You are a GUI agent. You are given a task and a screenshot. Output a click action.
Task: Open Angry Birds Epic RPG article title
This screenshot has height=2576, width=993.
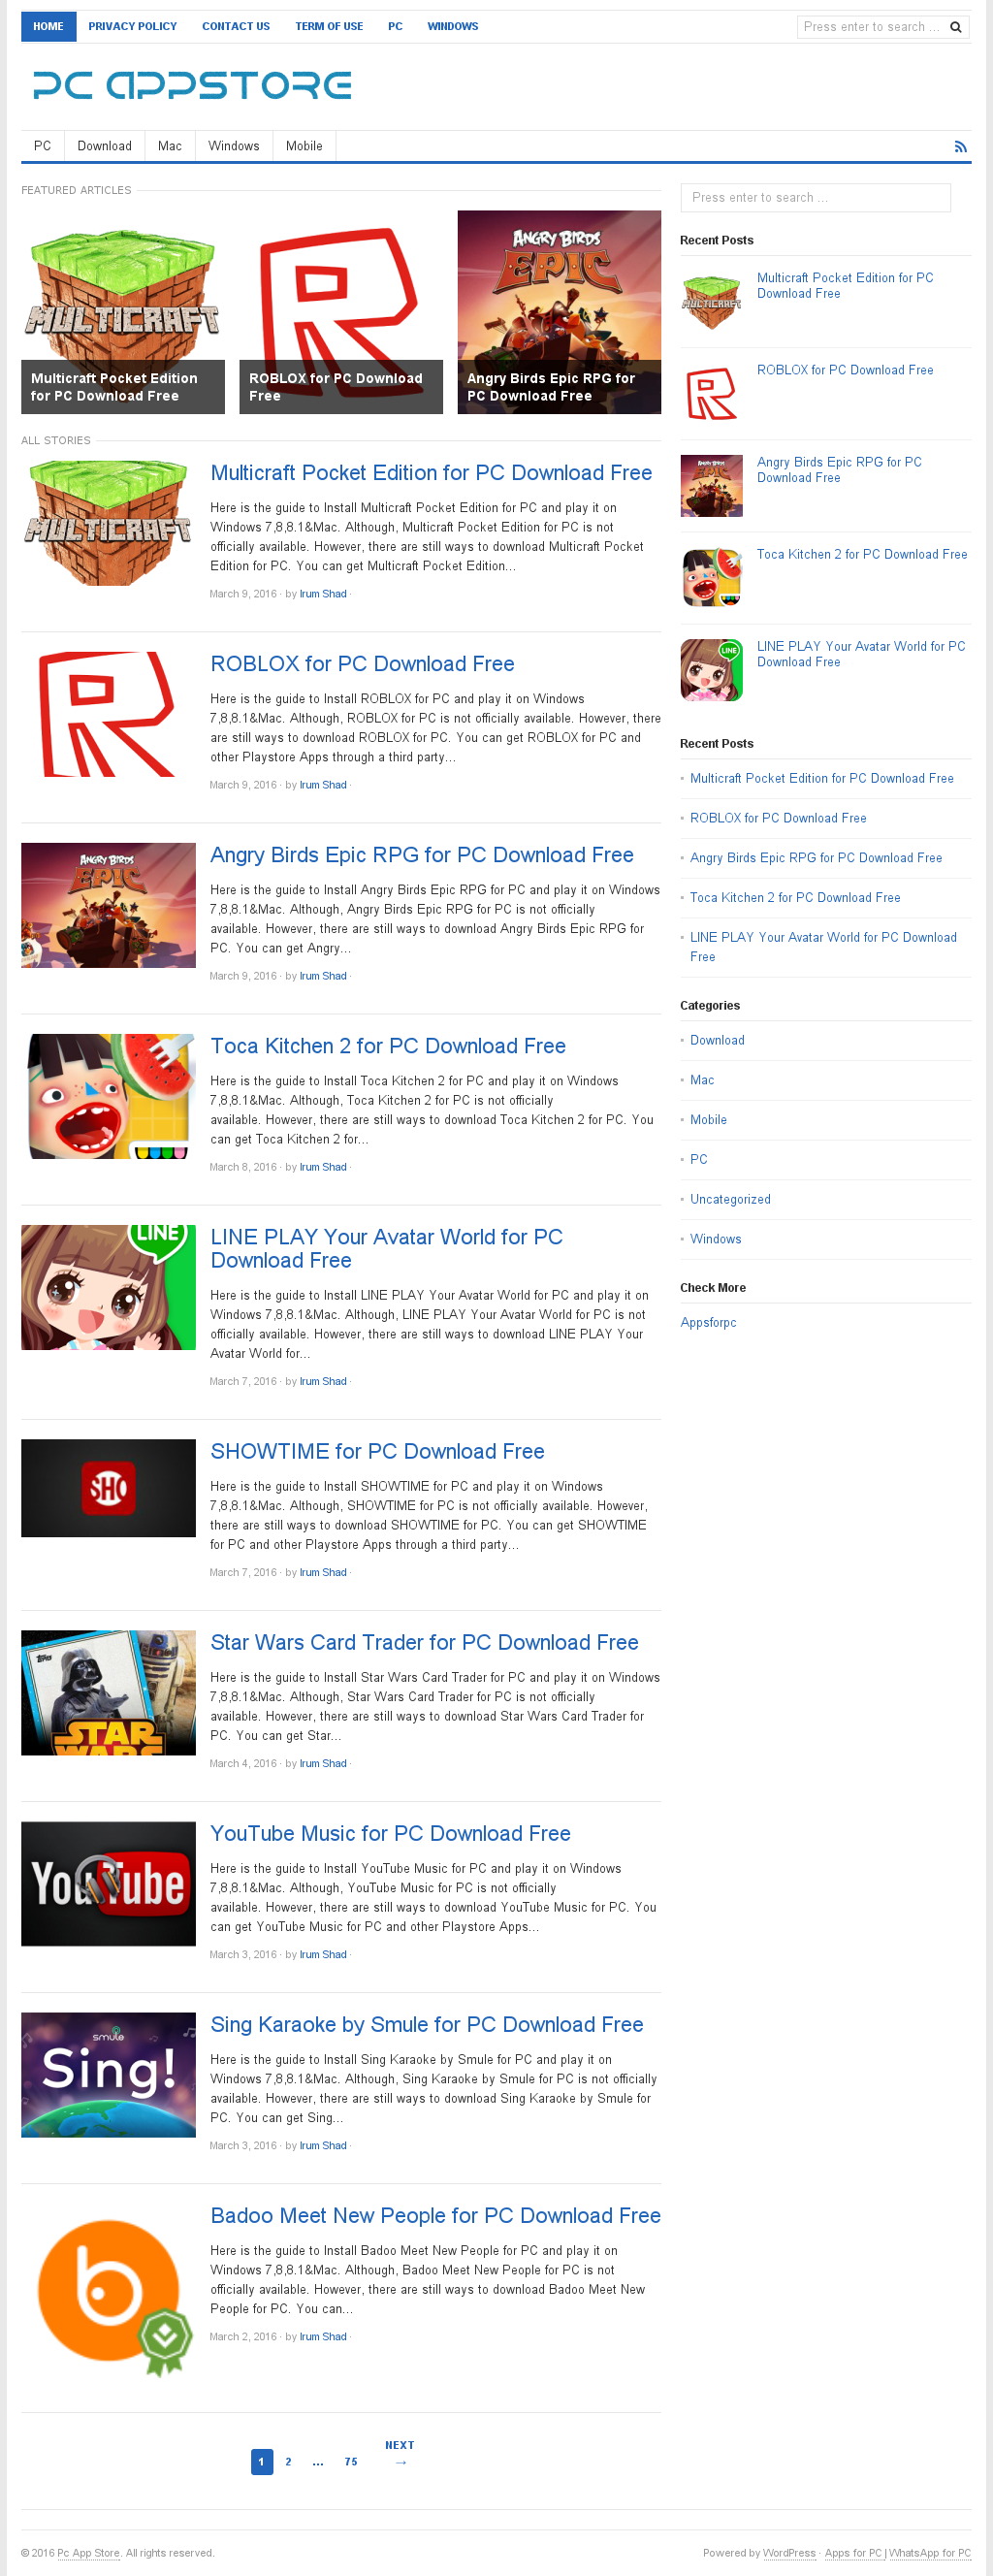(421, 855)
